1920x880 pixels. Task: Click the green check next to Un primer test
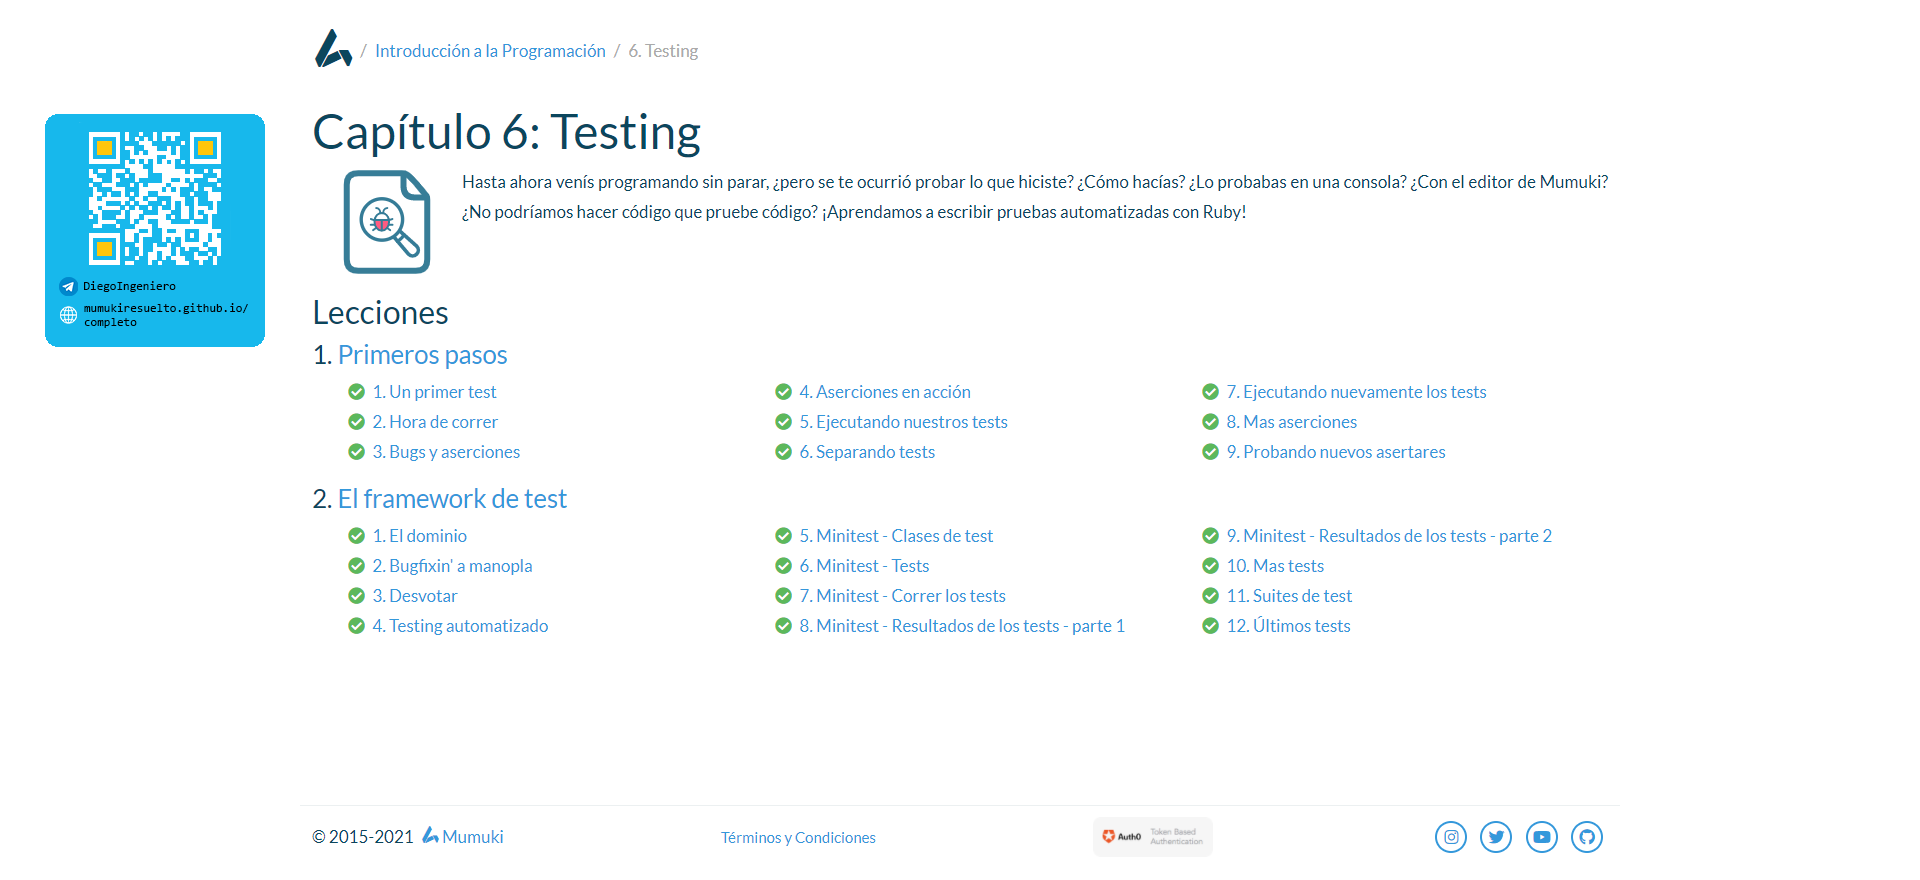356,392
